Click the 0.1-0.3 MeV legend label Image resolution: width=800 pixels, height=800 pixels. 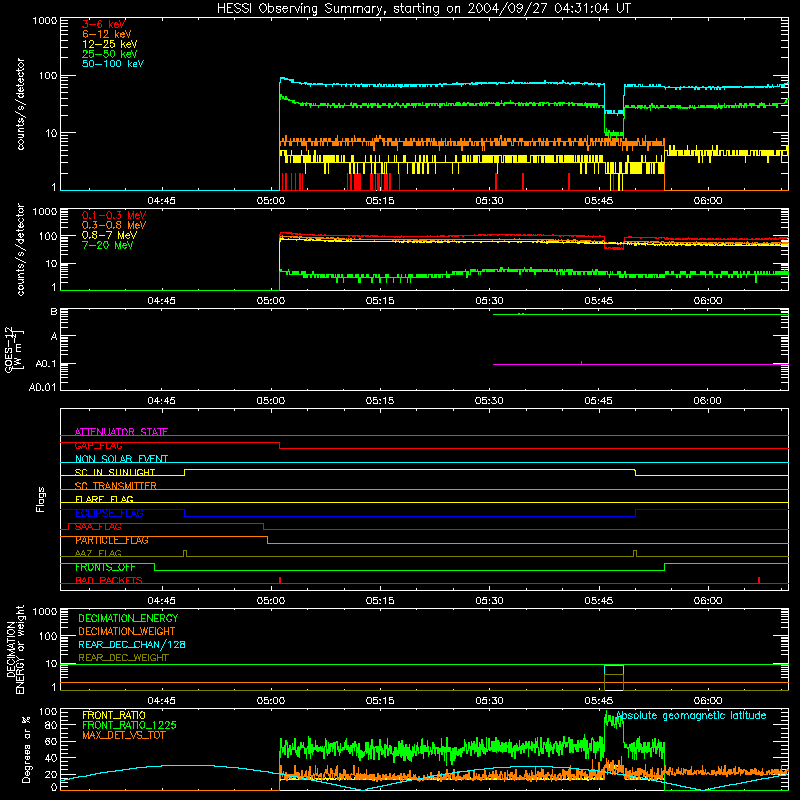click(114, 215)
